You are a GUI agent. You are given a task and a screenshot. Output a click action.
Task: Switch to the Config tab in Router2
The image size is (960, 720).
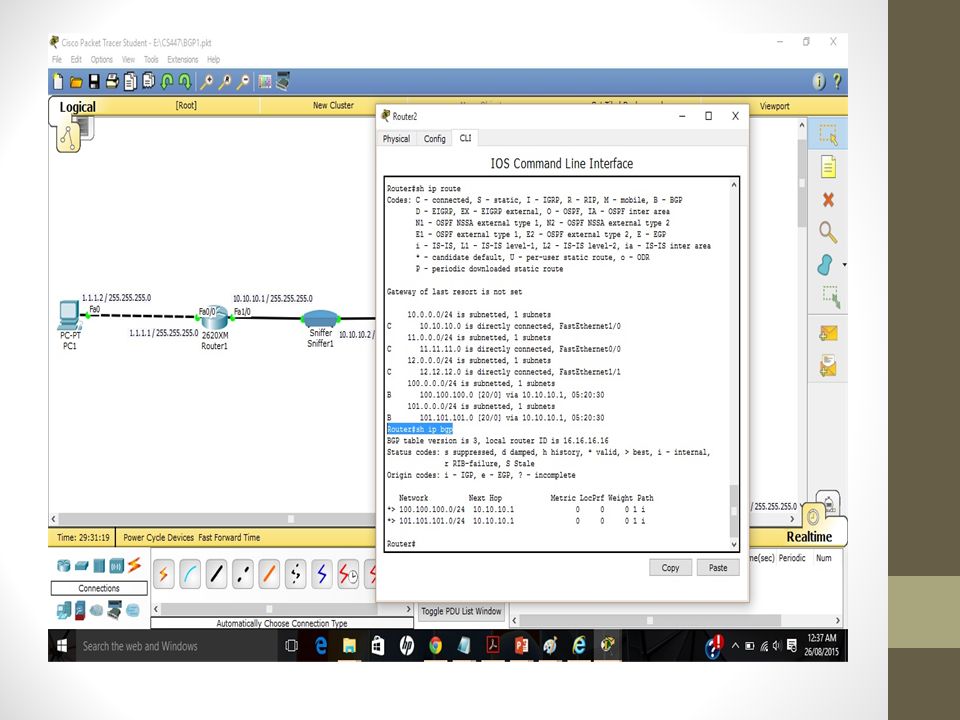[x=435, y=139]
